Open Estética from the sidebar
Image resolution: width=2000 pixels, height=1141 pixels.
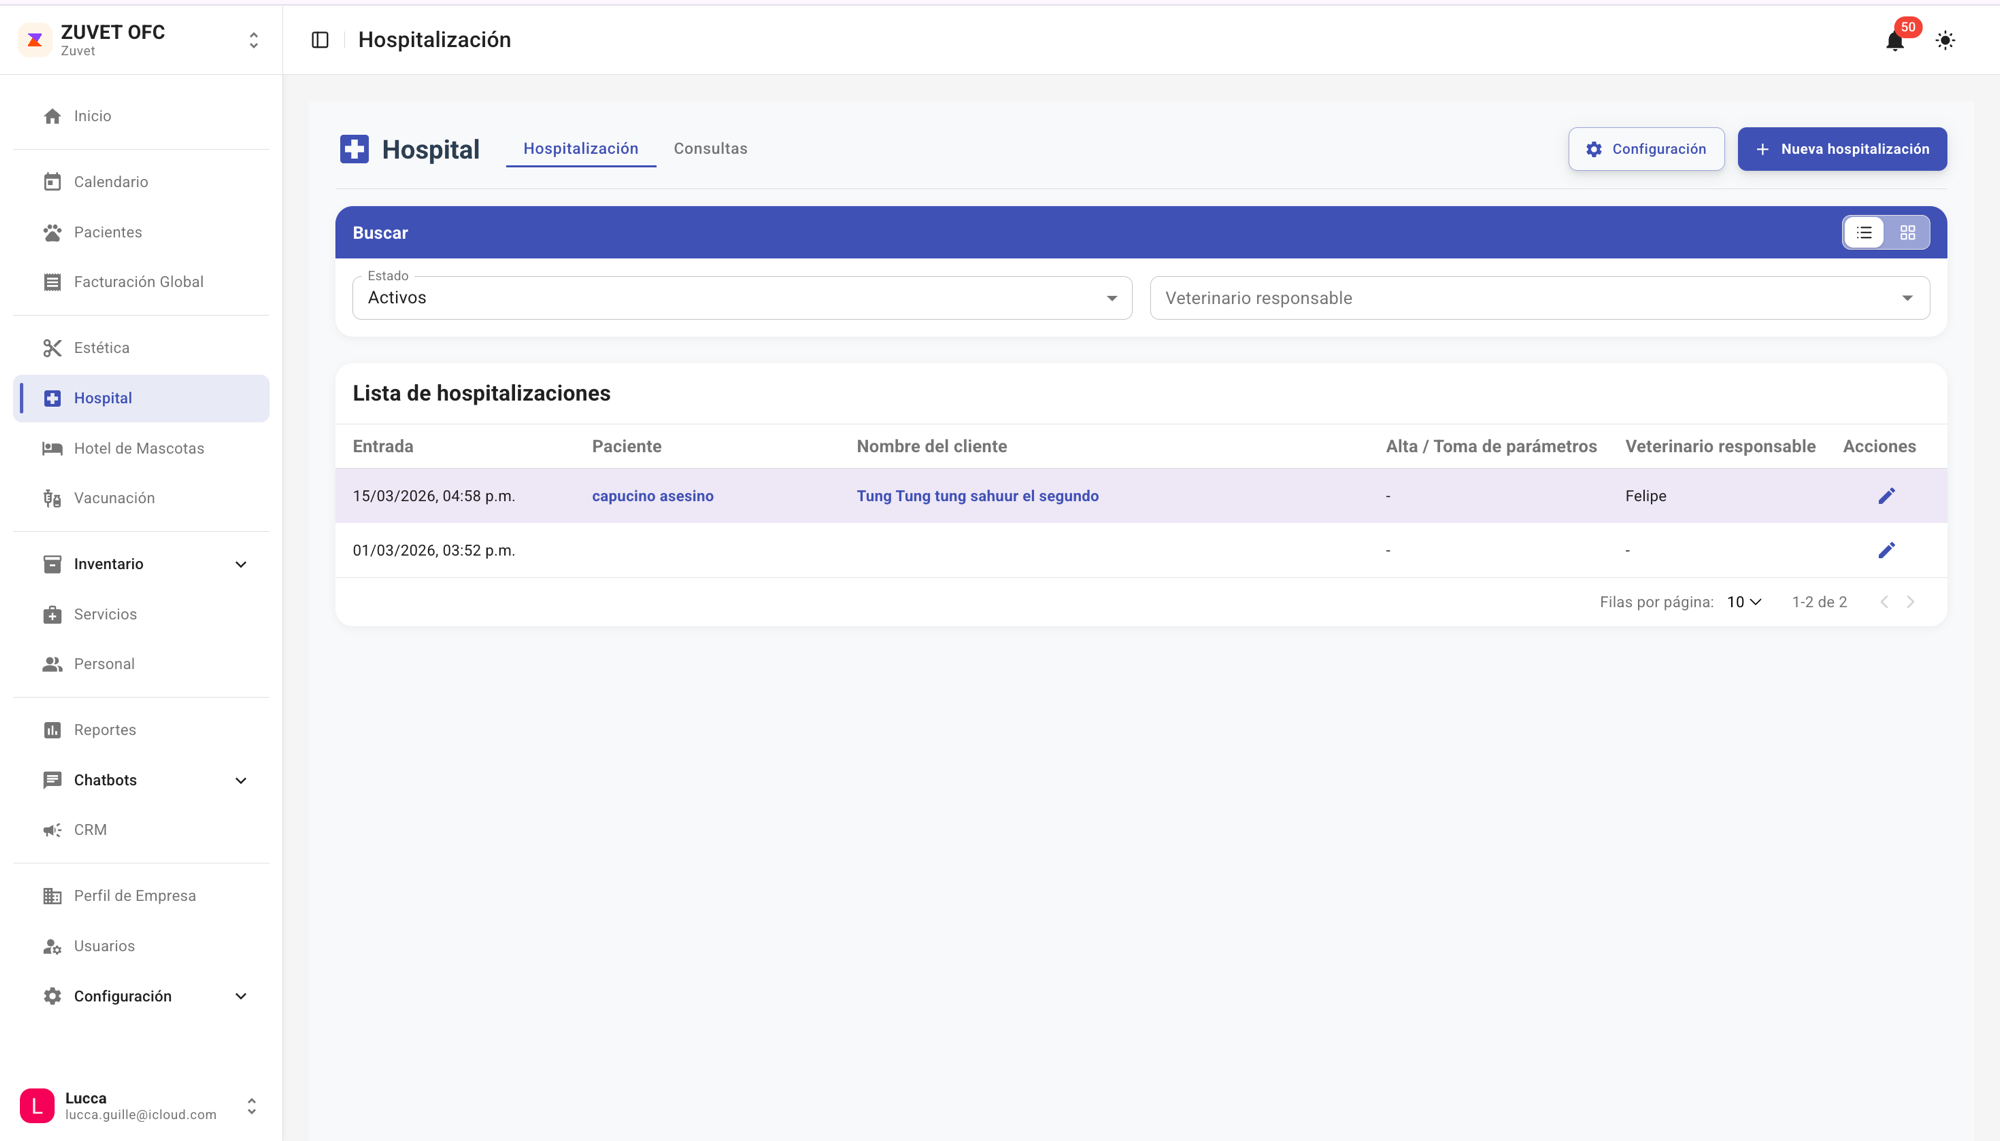(x=141, y=348)
